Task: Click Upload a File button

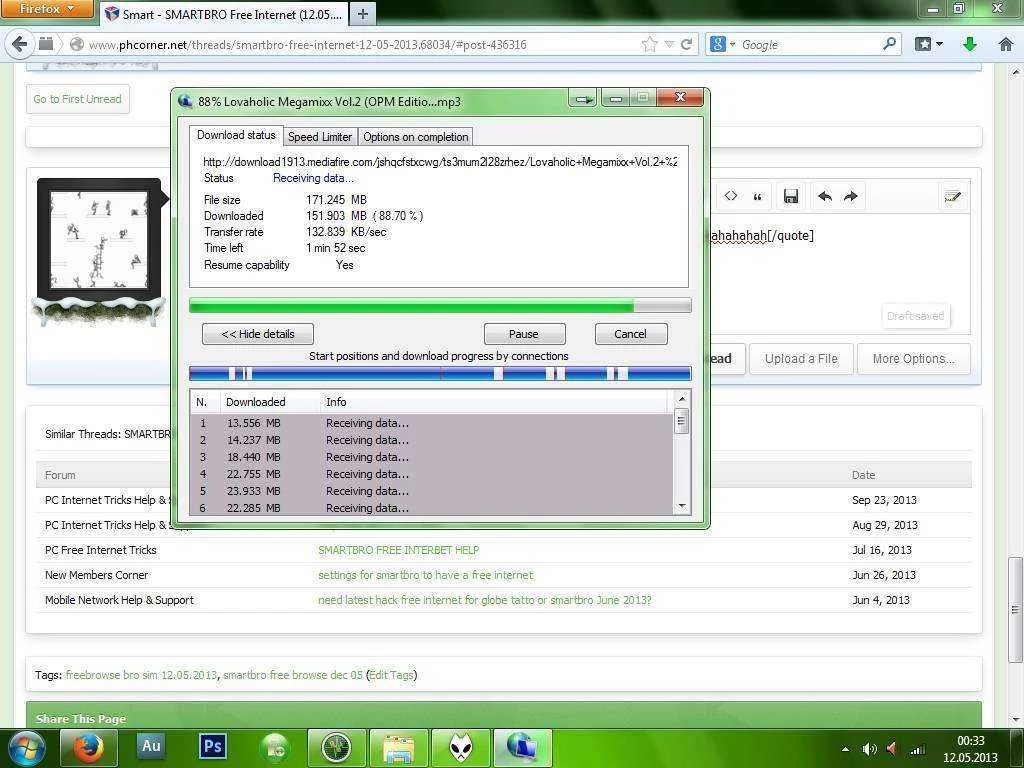Action: click(x=801, y=359)
